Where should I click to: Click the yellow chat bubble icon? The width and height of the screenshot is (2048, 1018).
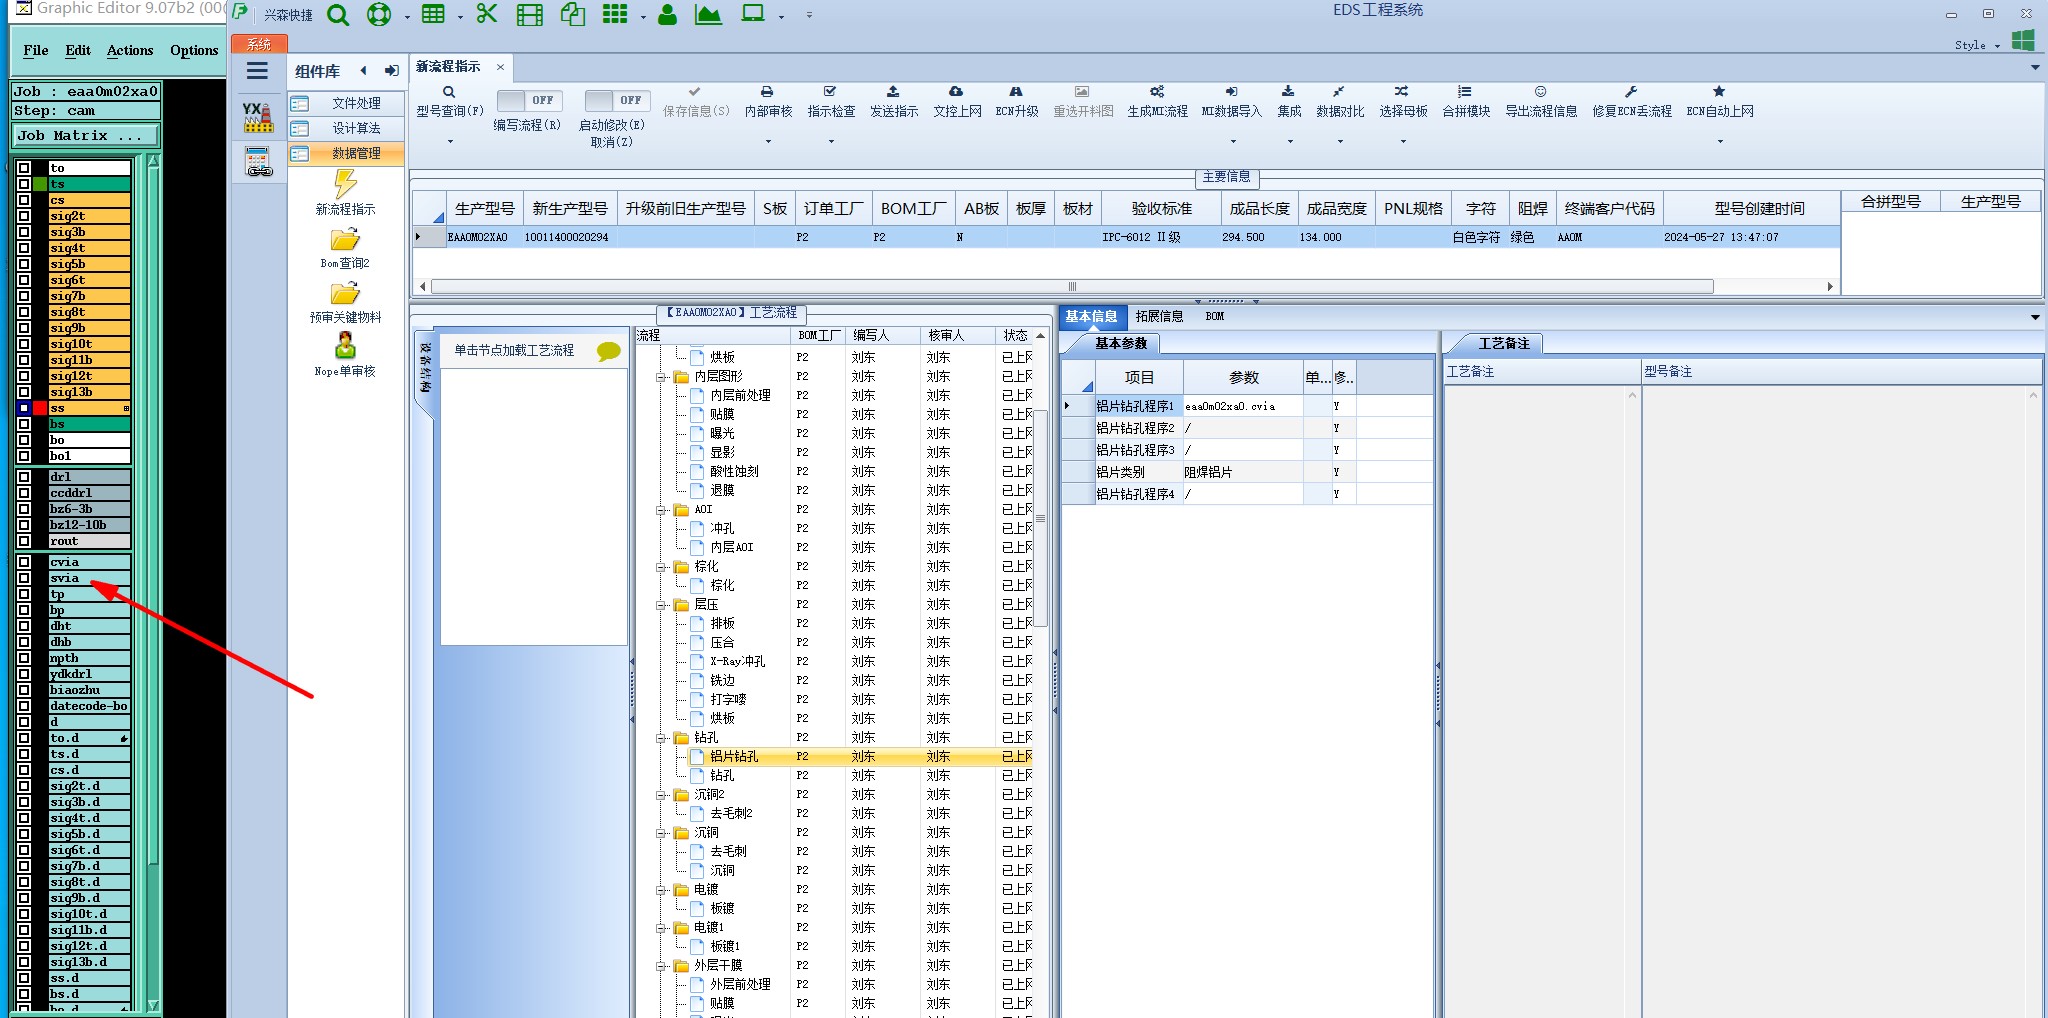(x=608, y=351)
